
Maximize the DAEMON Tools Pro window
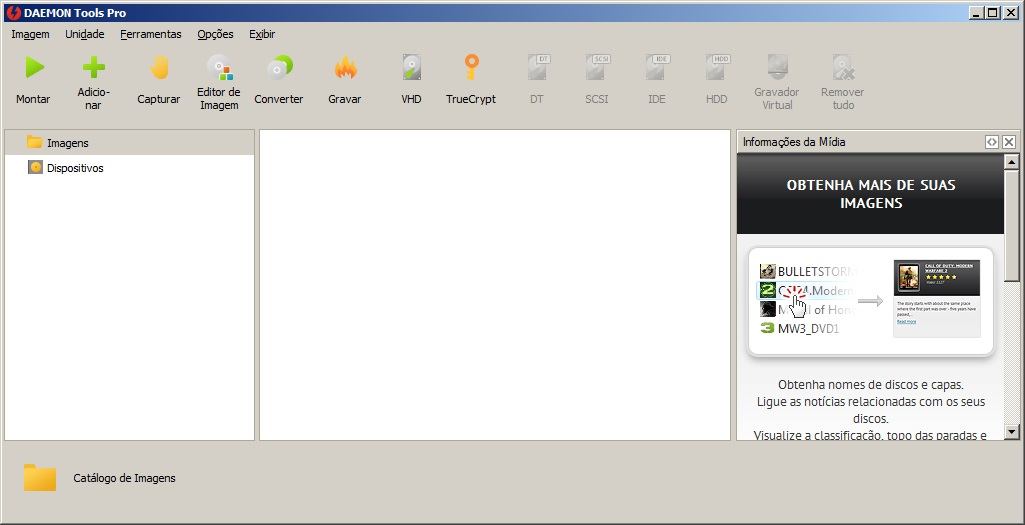pyautogui.click(x=993, y=12)
